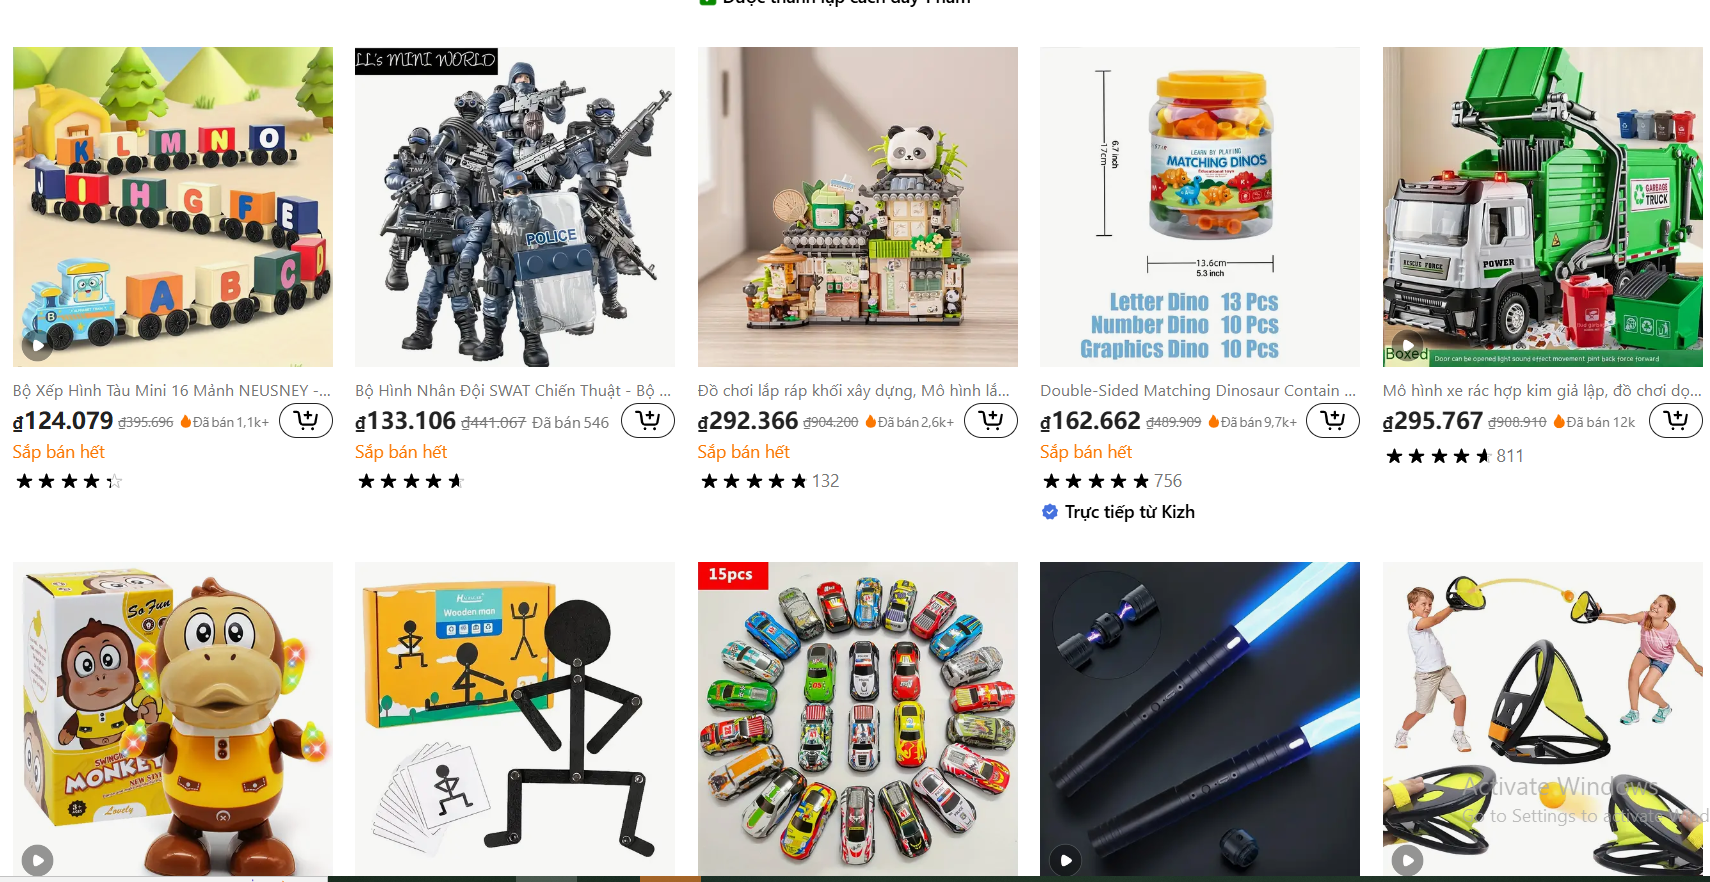
Task: Open Bộ Hình Nhân Đội SWAT product title
Action: 514,391
